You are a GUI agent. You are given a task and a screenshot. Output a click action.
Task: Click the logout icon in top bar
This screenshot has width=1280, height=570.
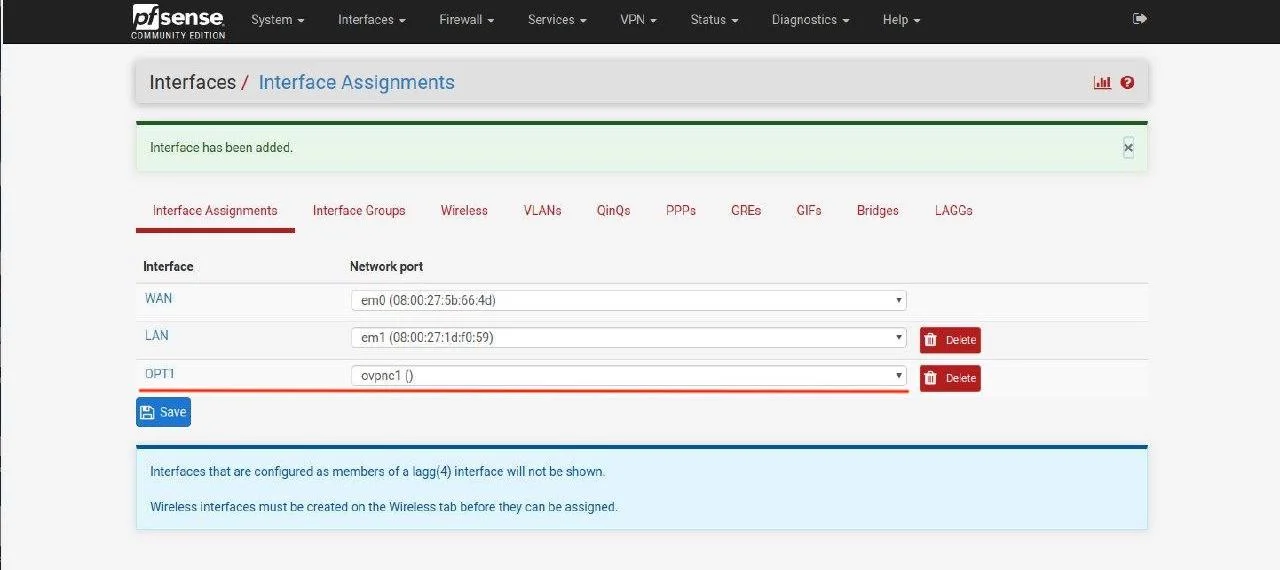coord(1139,19)
